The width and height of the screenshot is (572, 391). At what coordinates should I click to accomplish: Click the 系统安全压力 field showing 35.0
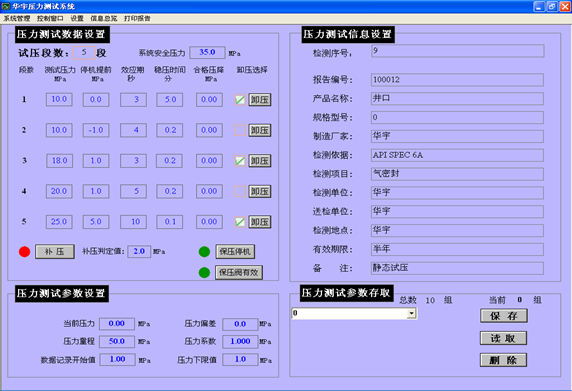pyautogui.click(x=207, y=53)
